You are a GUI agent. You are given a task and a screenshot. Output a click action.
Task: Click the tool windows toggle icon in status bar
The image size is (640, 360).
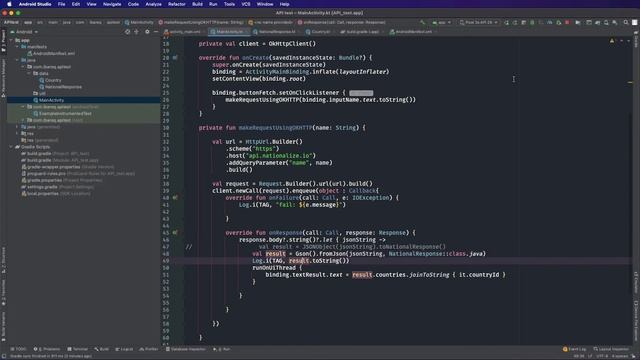pyautogui.click(x=4, y=356)
